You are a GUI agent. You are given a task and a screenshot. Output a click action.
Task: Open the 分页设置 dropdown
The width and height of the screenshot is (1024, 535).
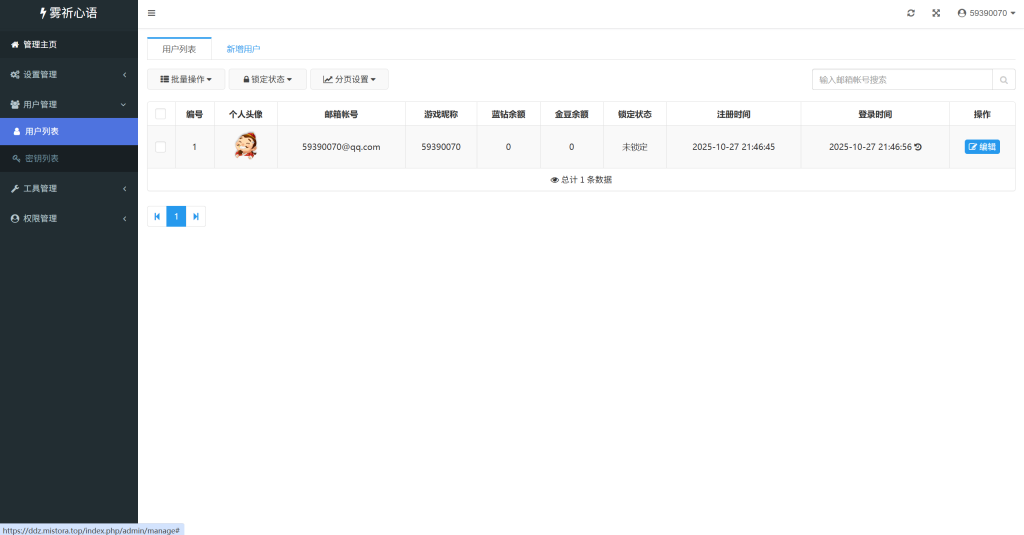pos(349,79)
